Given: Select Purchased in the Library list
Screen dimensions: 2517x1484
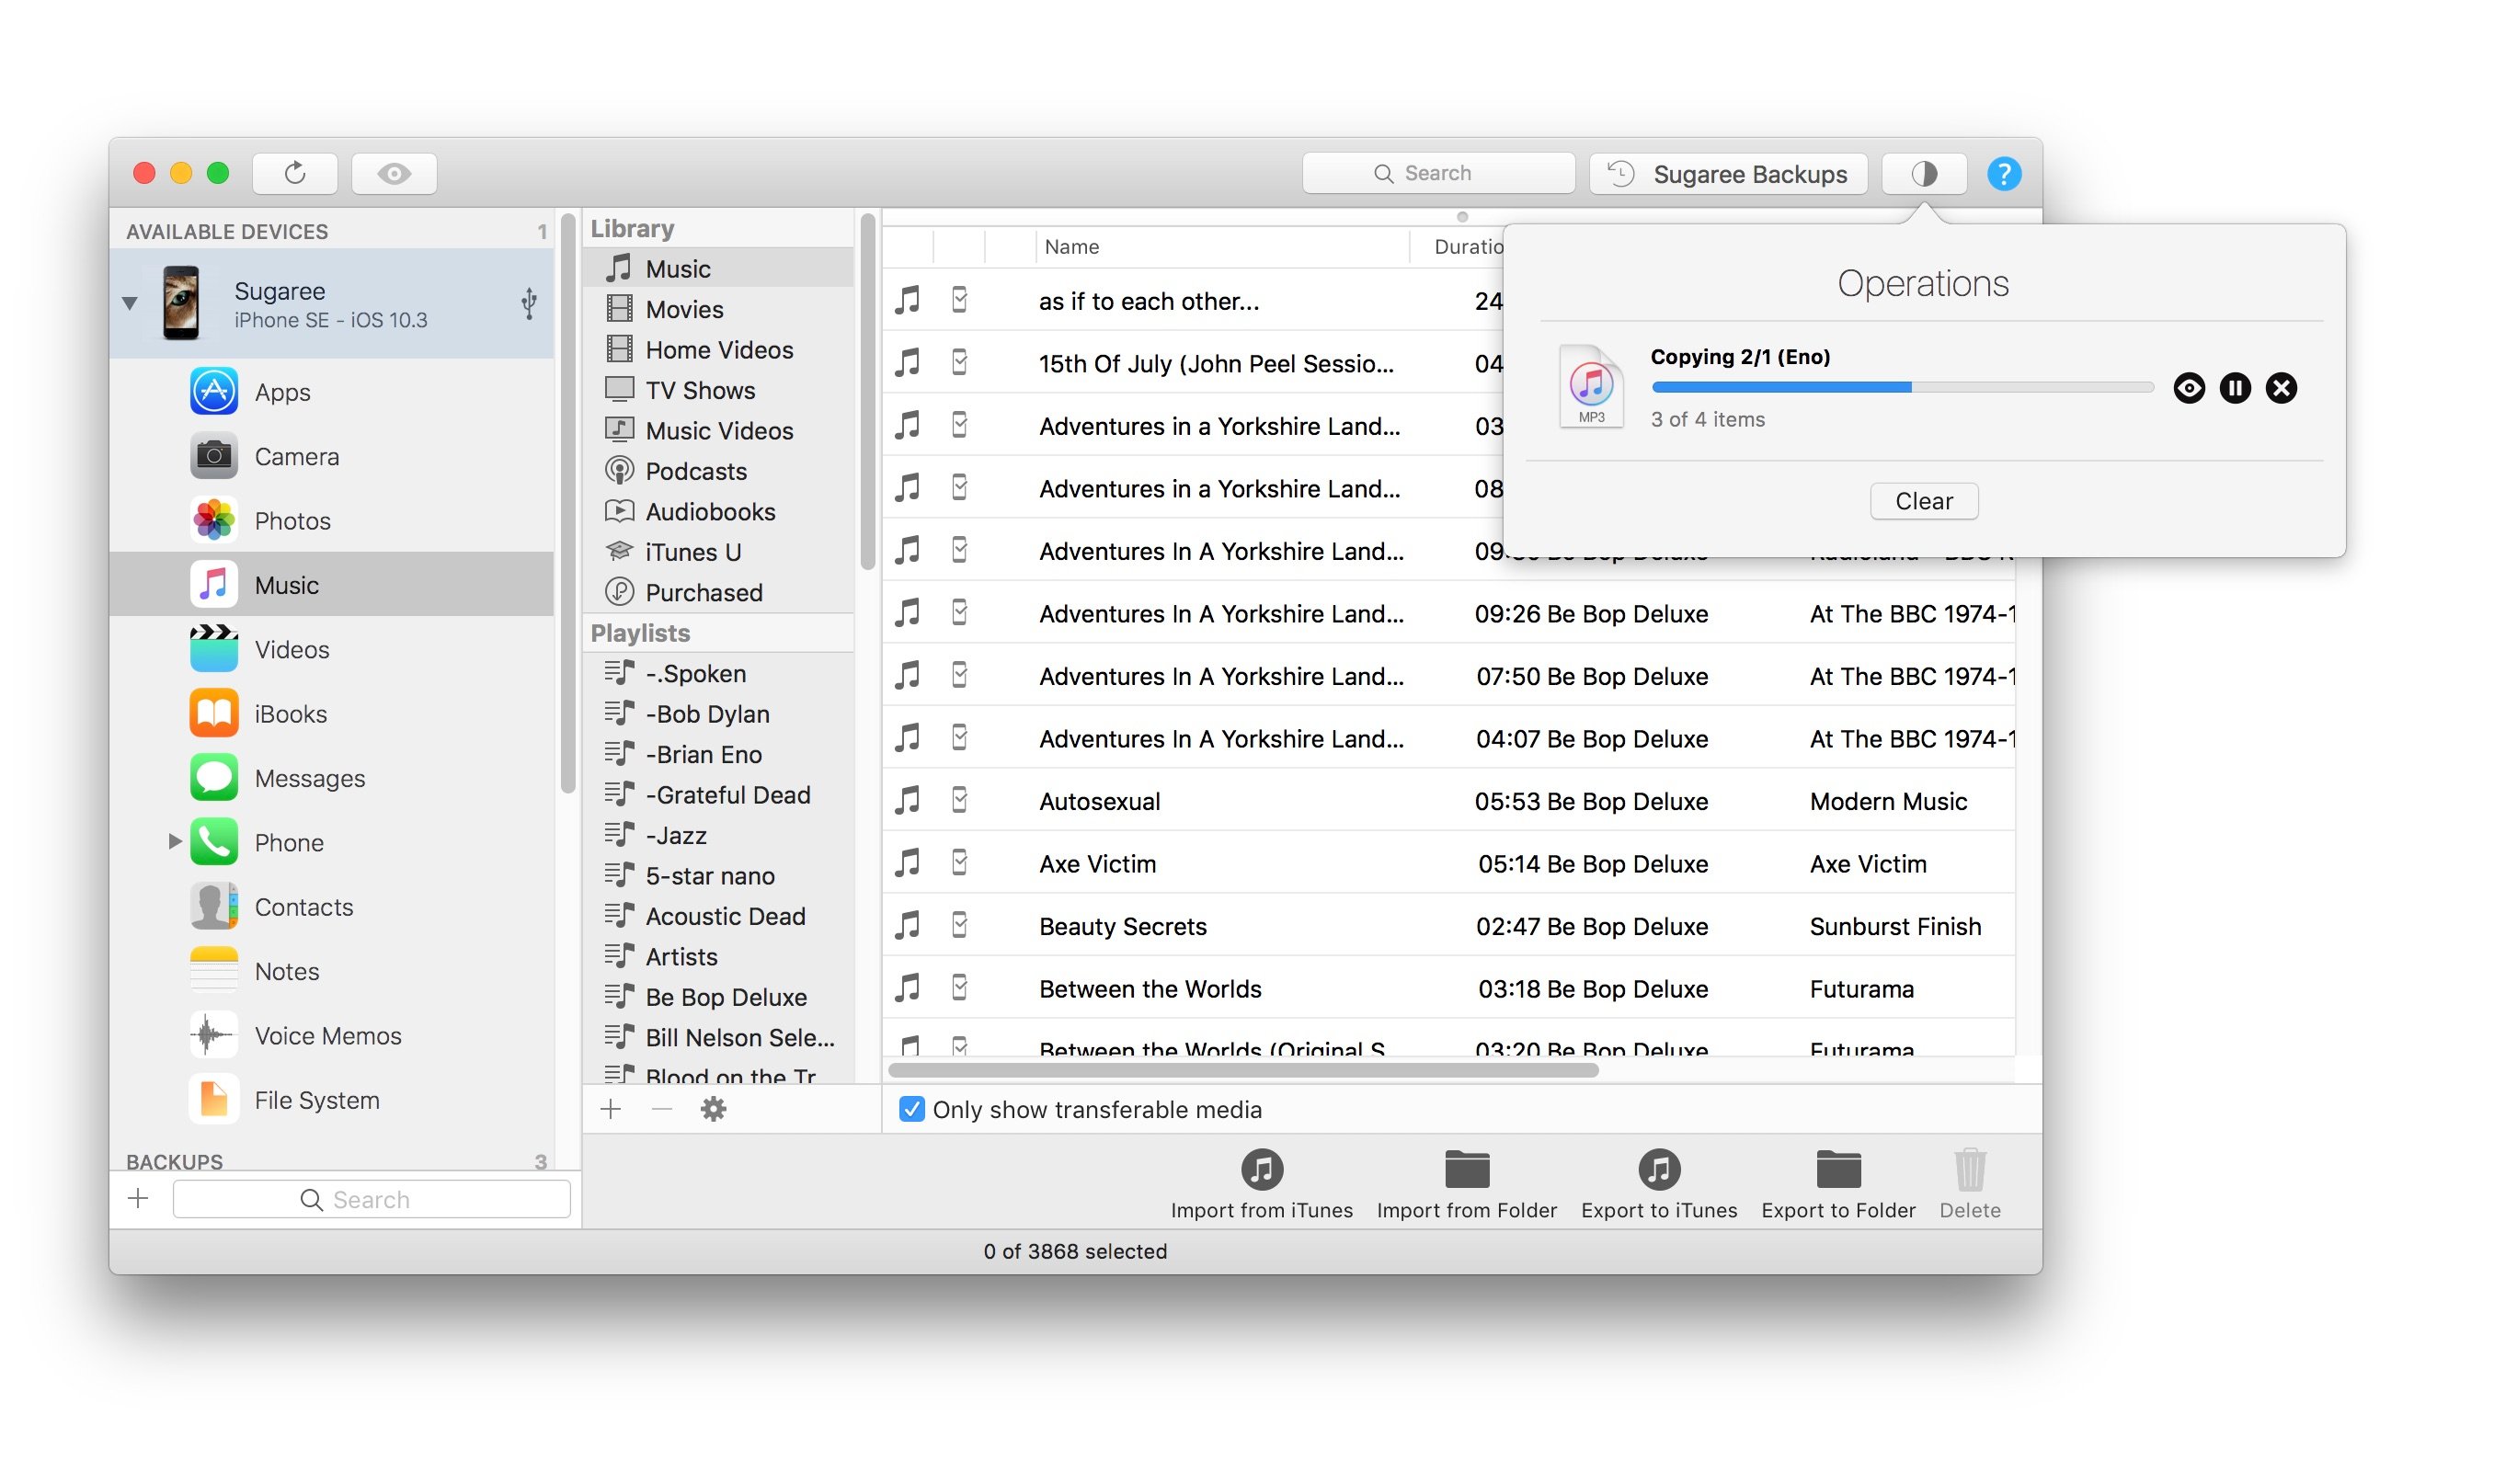Looking at the screenshot, I should pos(718,592).
